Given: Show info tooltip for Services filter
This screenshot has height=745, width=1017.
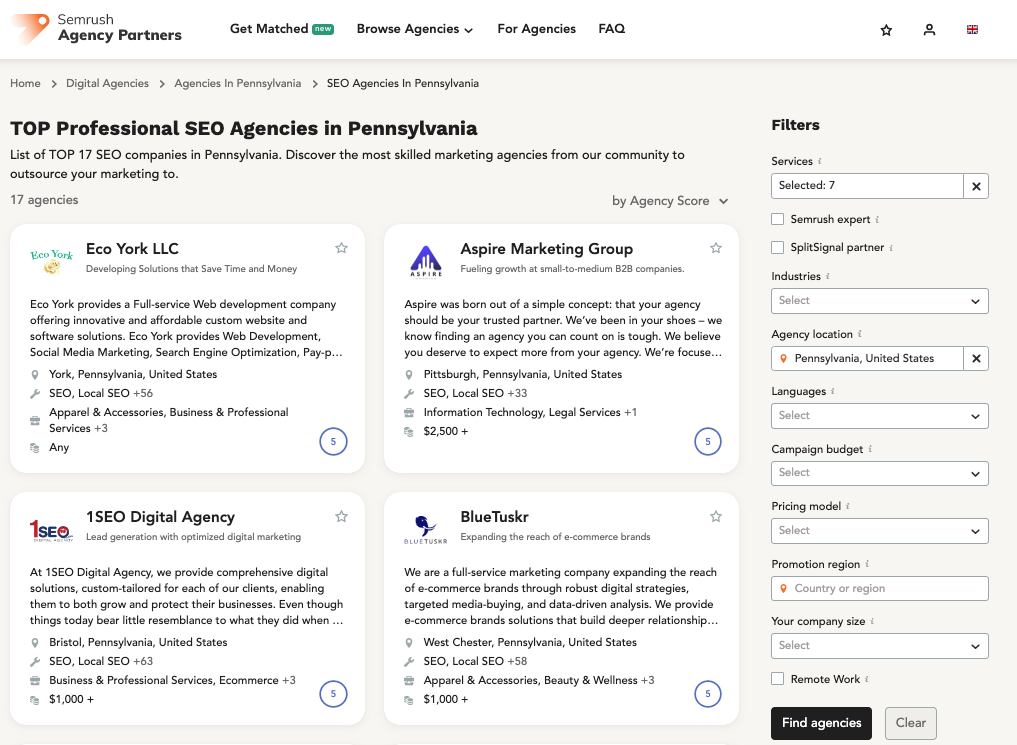Looking at the screenshot, I should click(820, 161).
